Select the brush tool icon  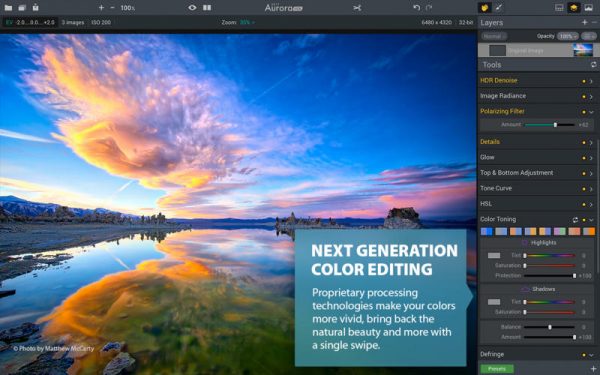pyautogui.click(x=499, y=8)
